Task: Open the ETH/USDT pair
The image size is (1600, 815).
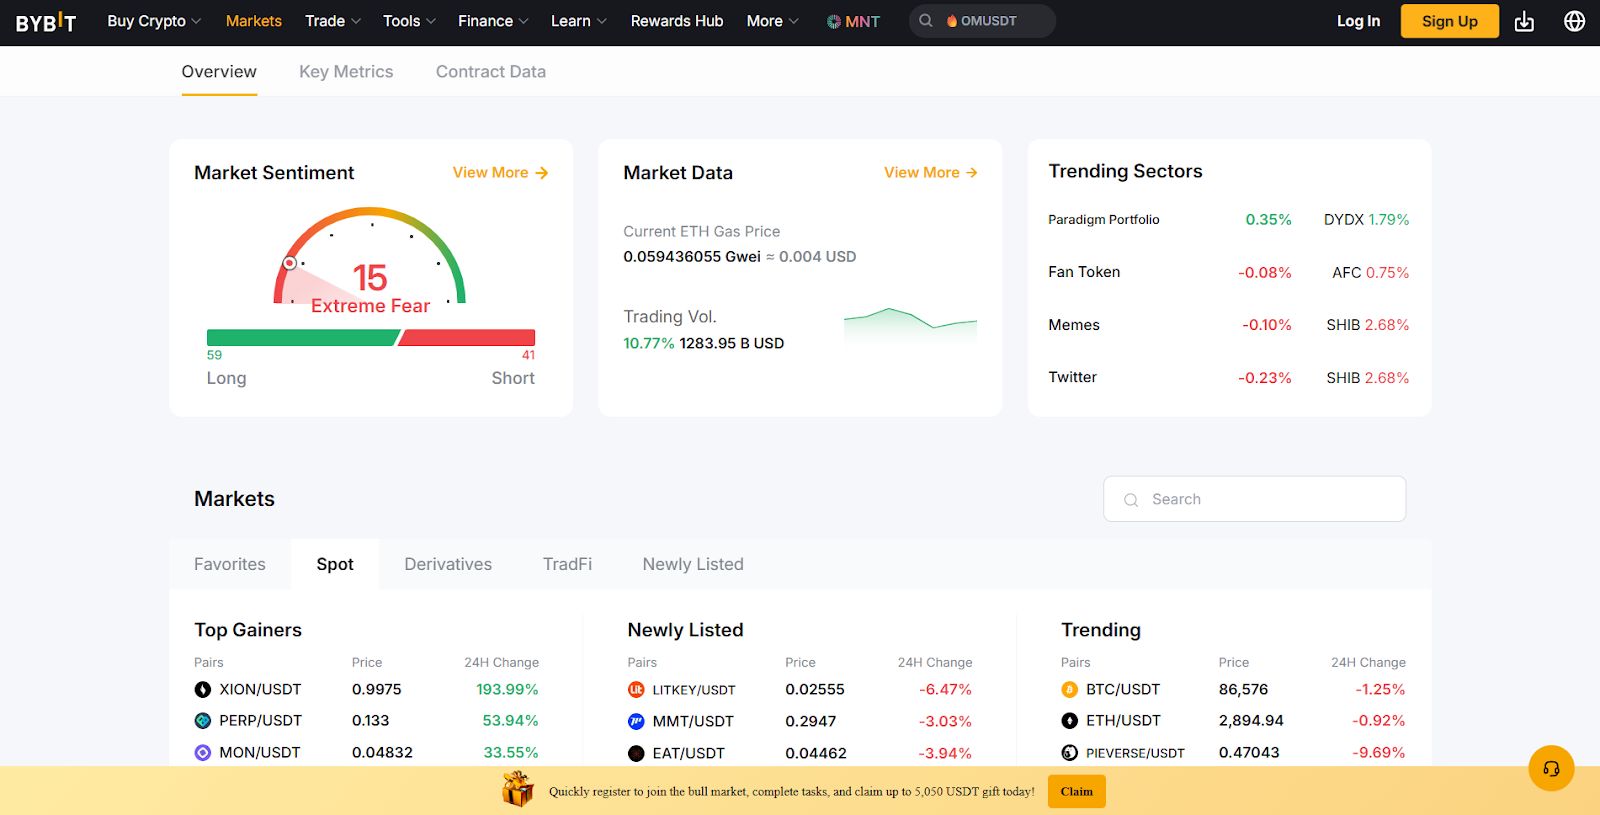Action: pyautogui.click(x=1123, y=721)
